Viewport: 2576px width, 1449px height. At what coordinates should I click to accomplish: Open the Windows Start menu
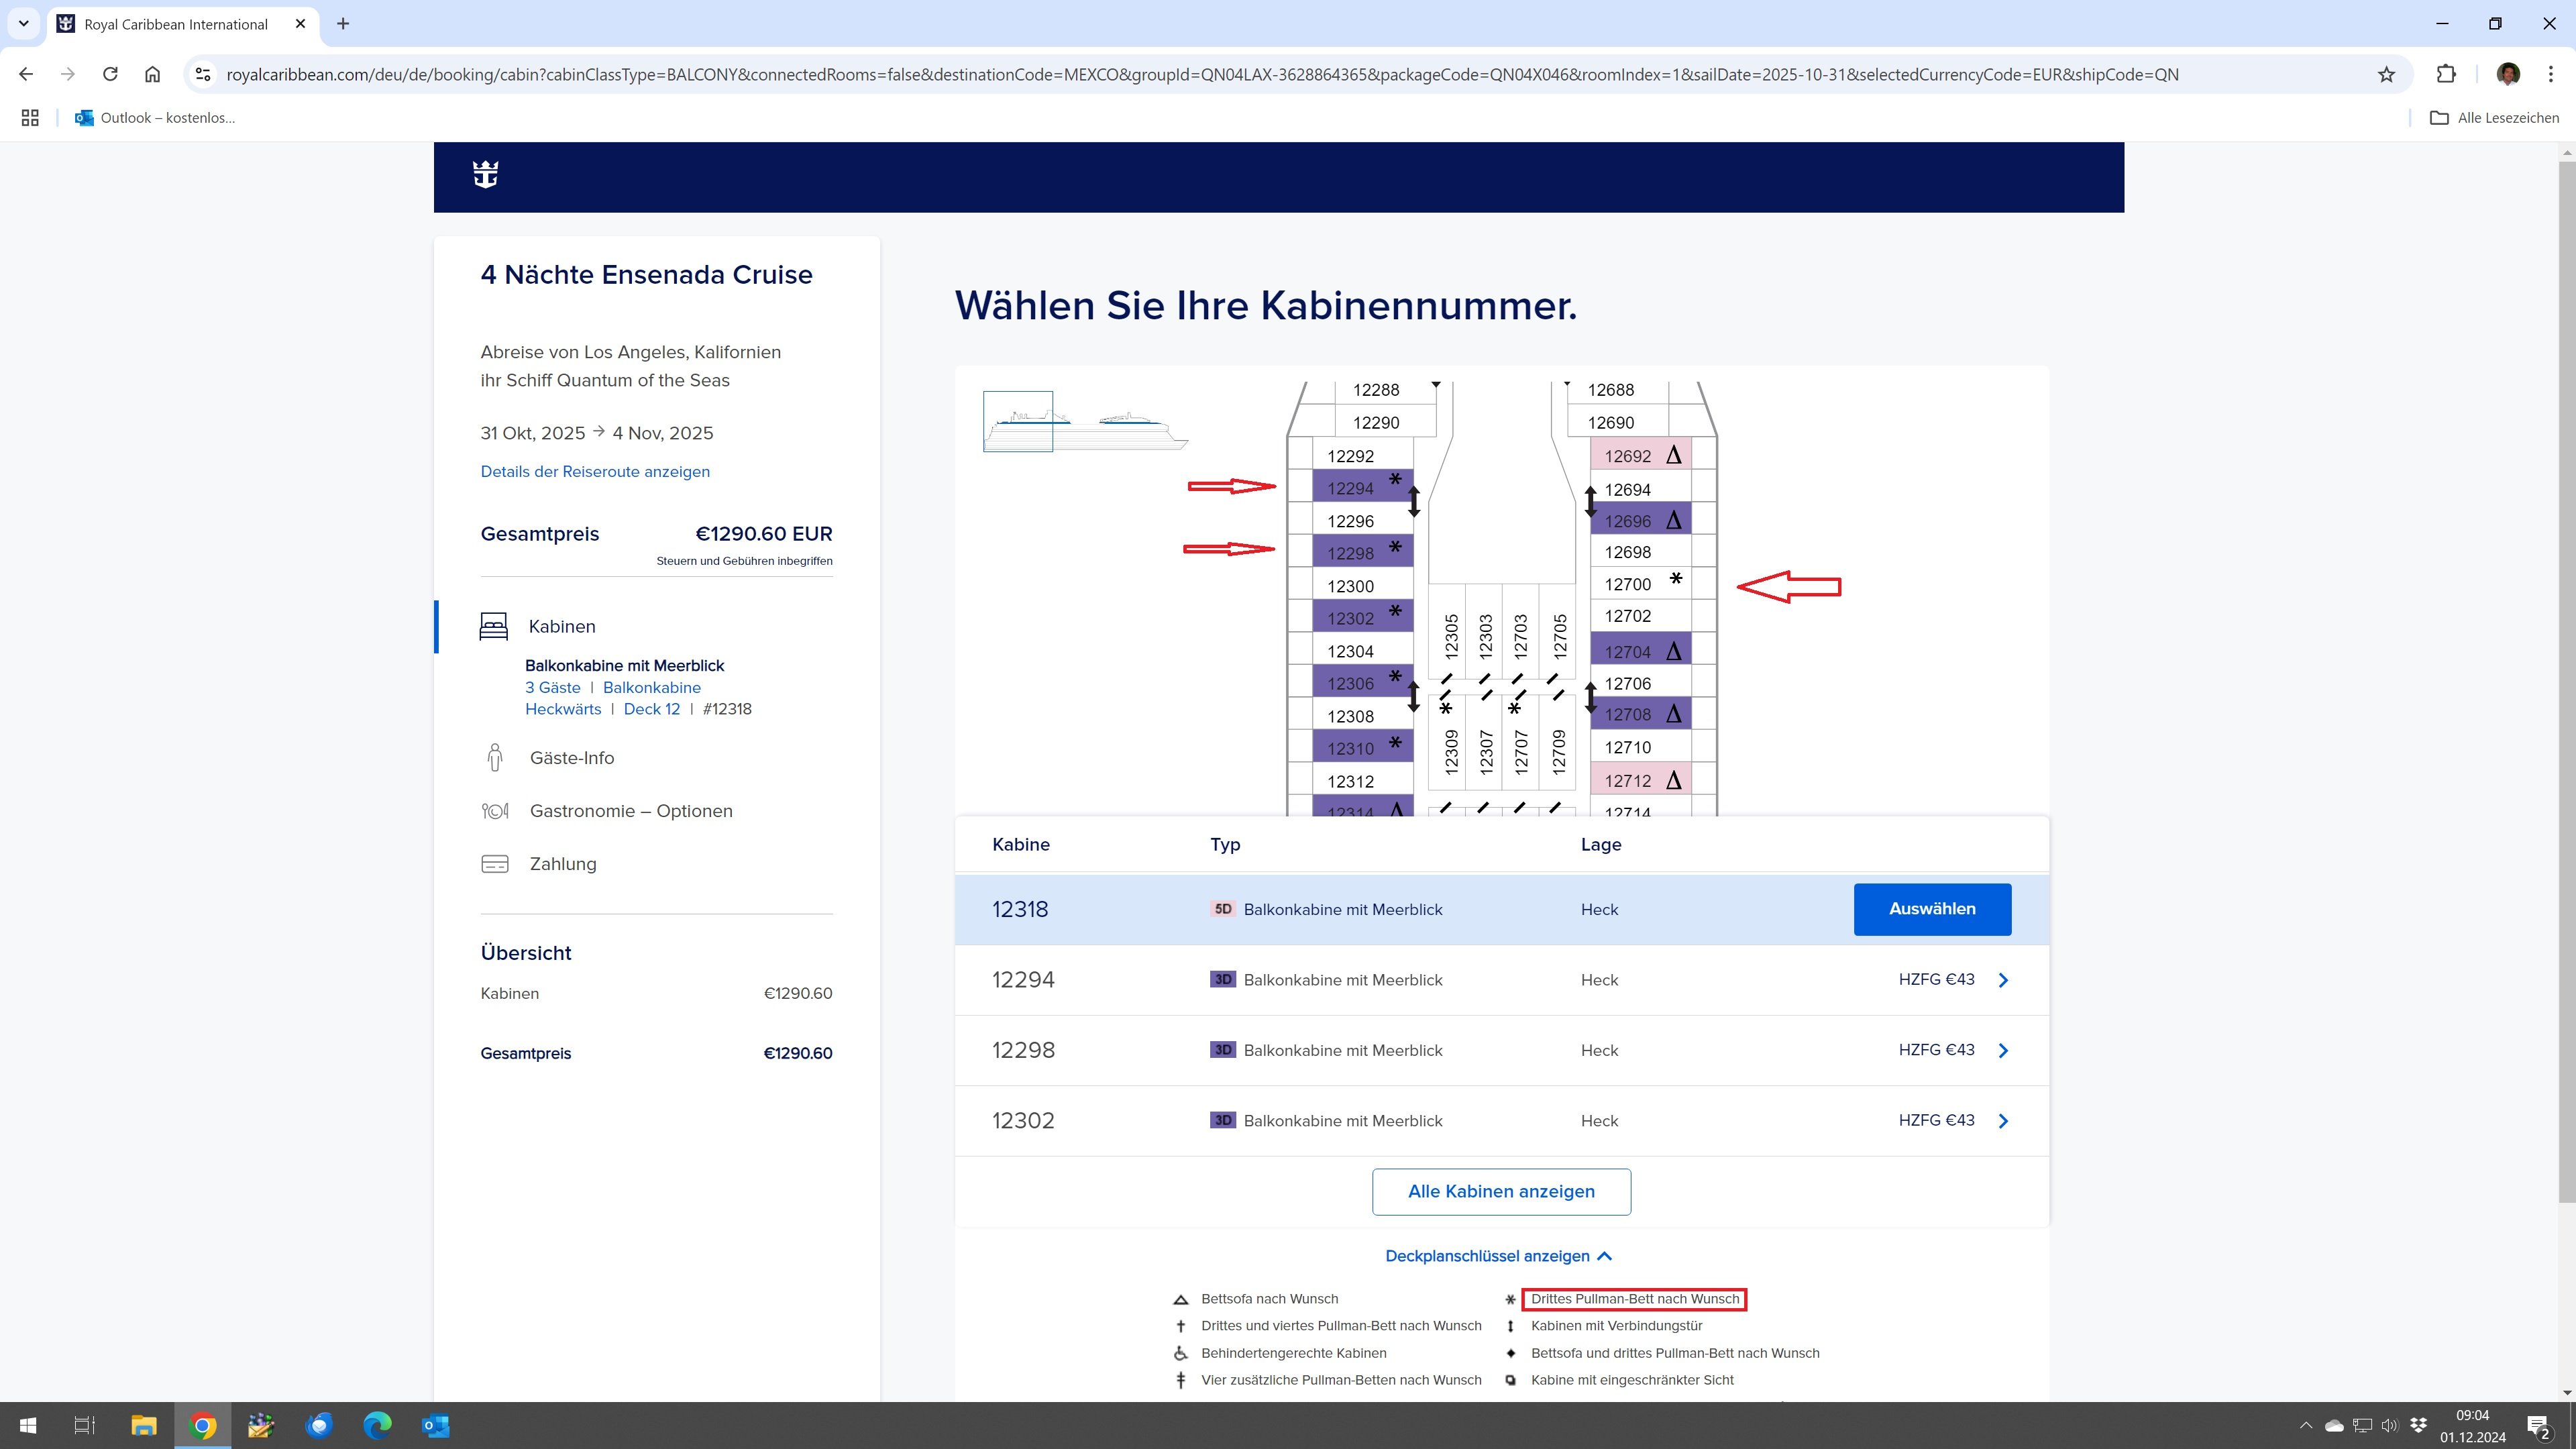click(x=28, y=1425)
